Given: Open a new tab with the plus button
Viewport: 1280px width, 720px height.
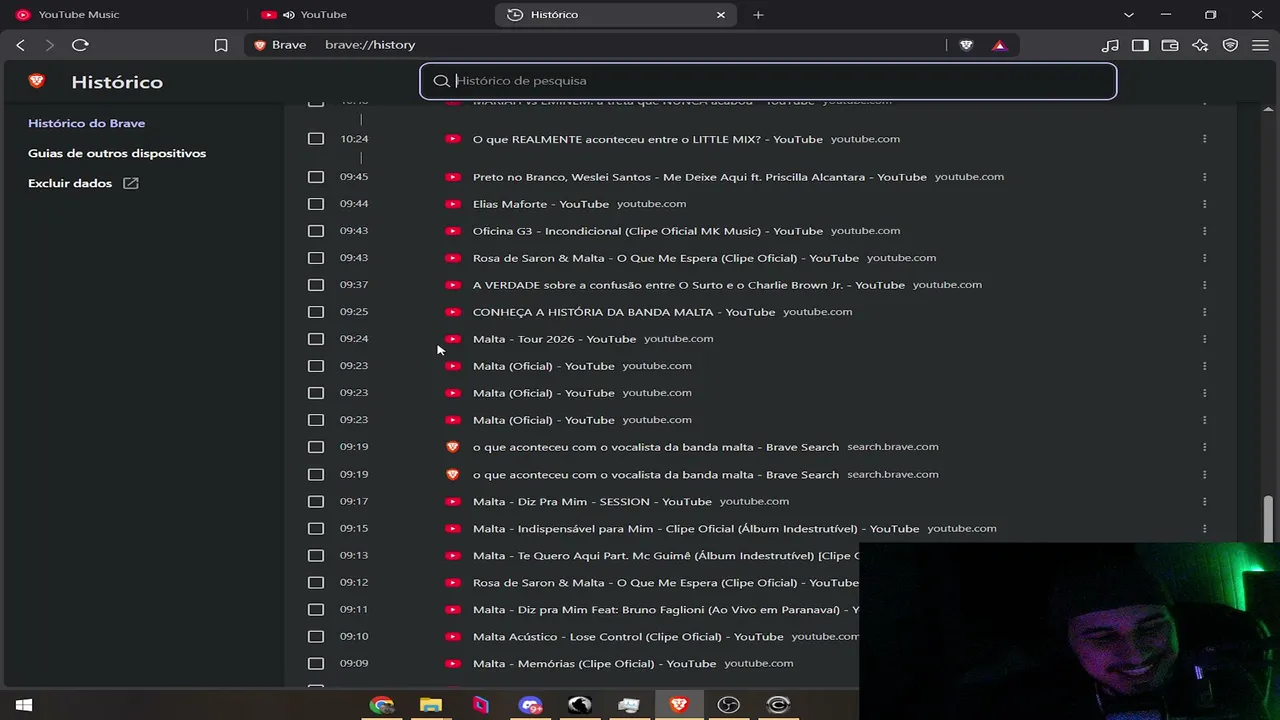Looking at the screenshot, I should (x=758, y=15).
